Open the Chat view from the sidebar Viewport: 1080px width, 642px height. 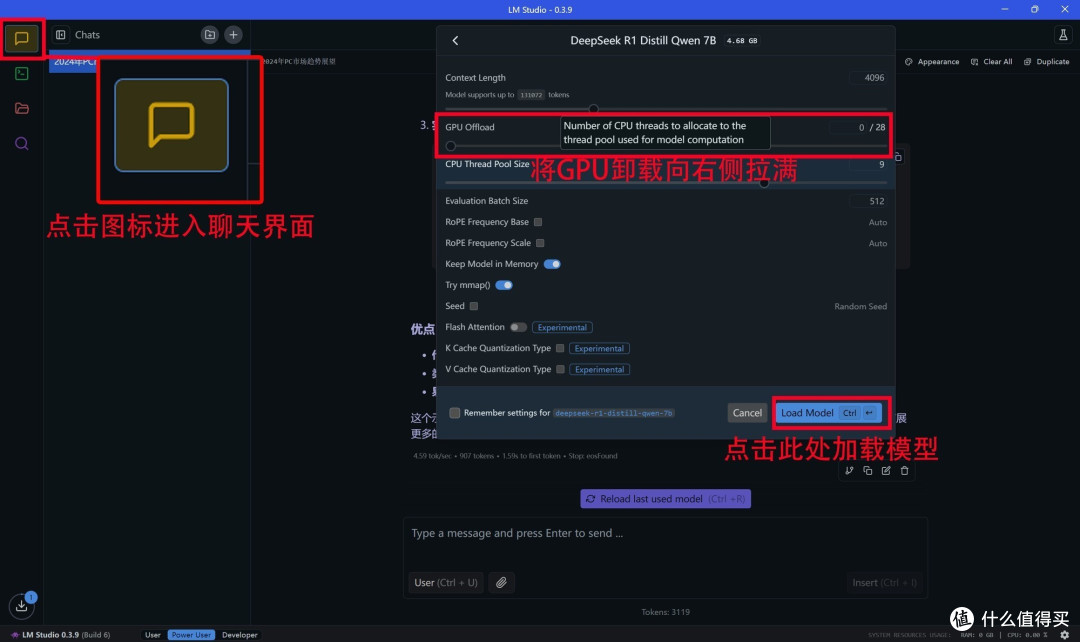[x=21, y=38]
